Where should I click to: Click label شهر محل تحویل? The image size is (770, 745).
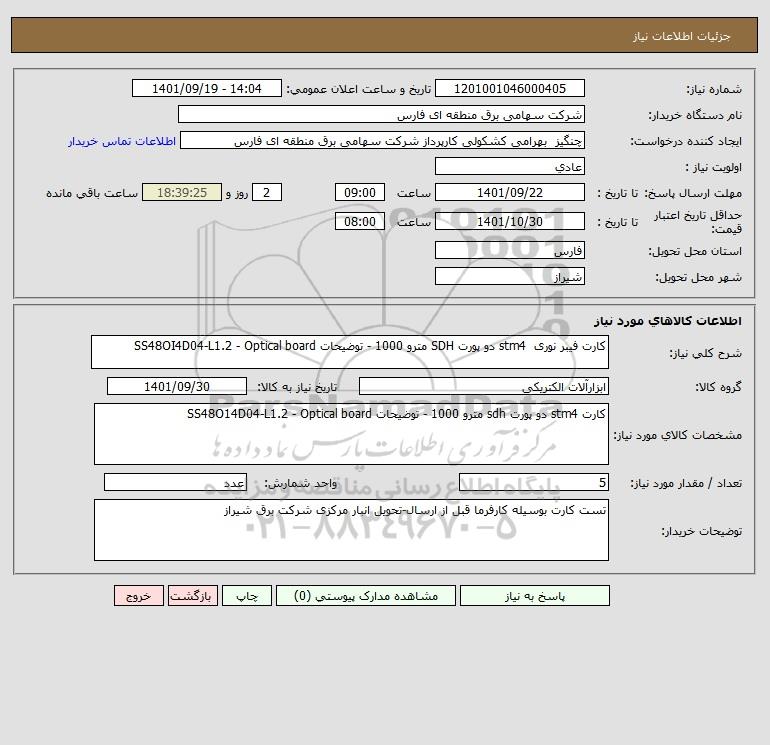[699, 277]
